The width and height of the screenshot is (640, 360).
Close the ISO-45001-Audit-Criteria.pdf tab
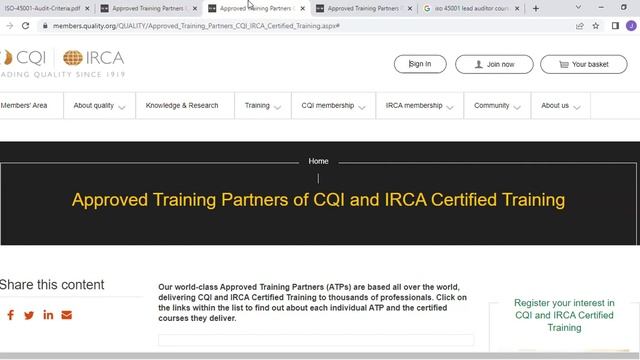coord(87,8)
